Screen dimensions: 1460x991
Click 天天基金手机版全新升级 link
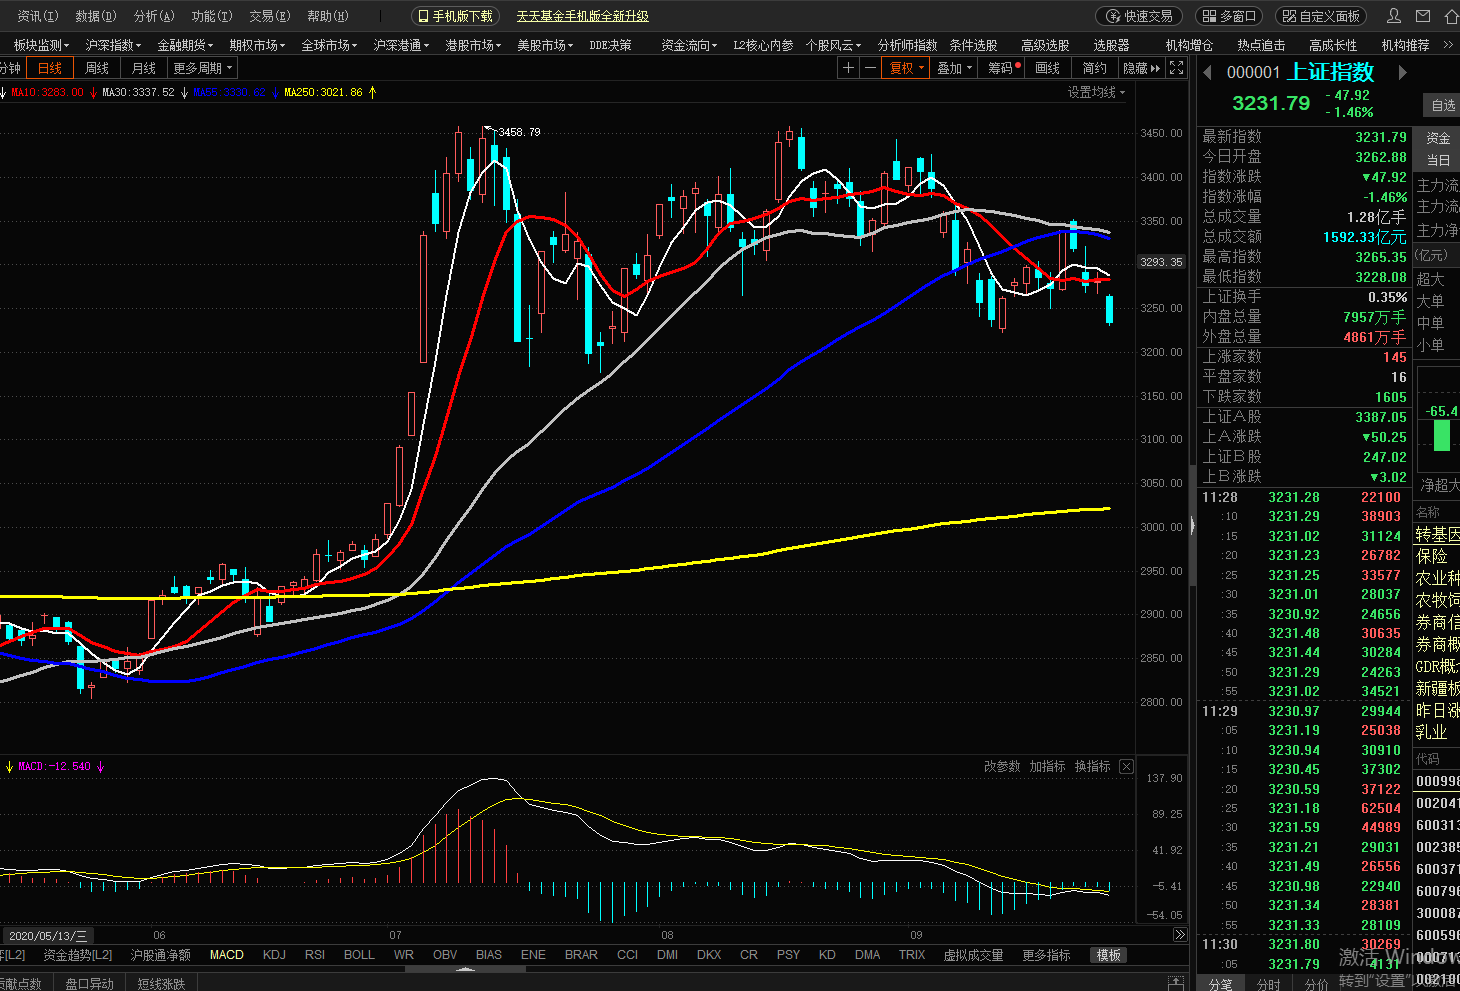583,16
